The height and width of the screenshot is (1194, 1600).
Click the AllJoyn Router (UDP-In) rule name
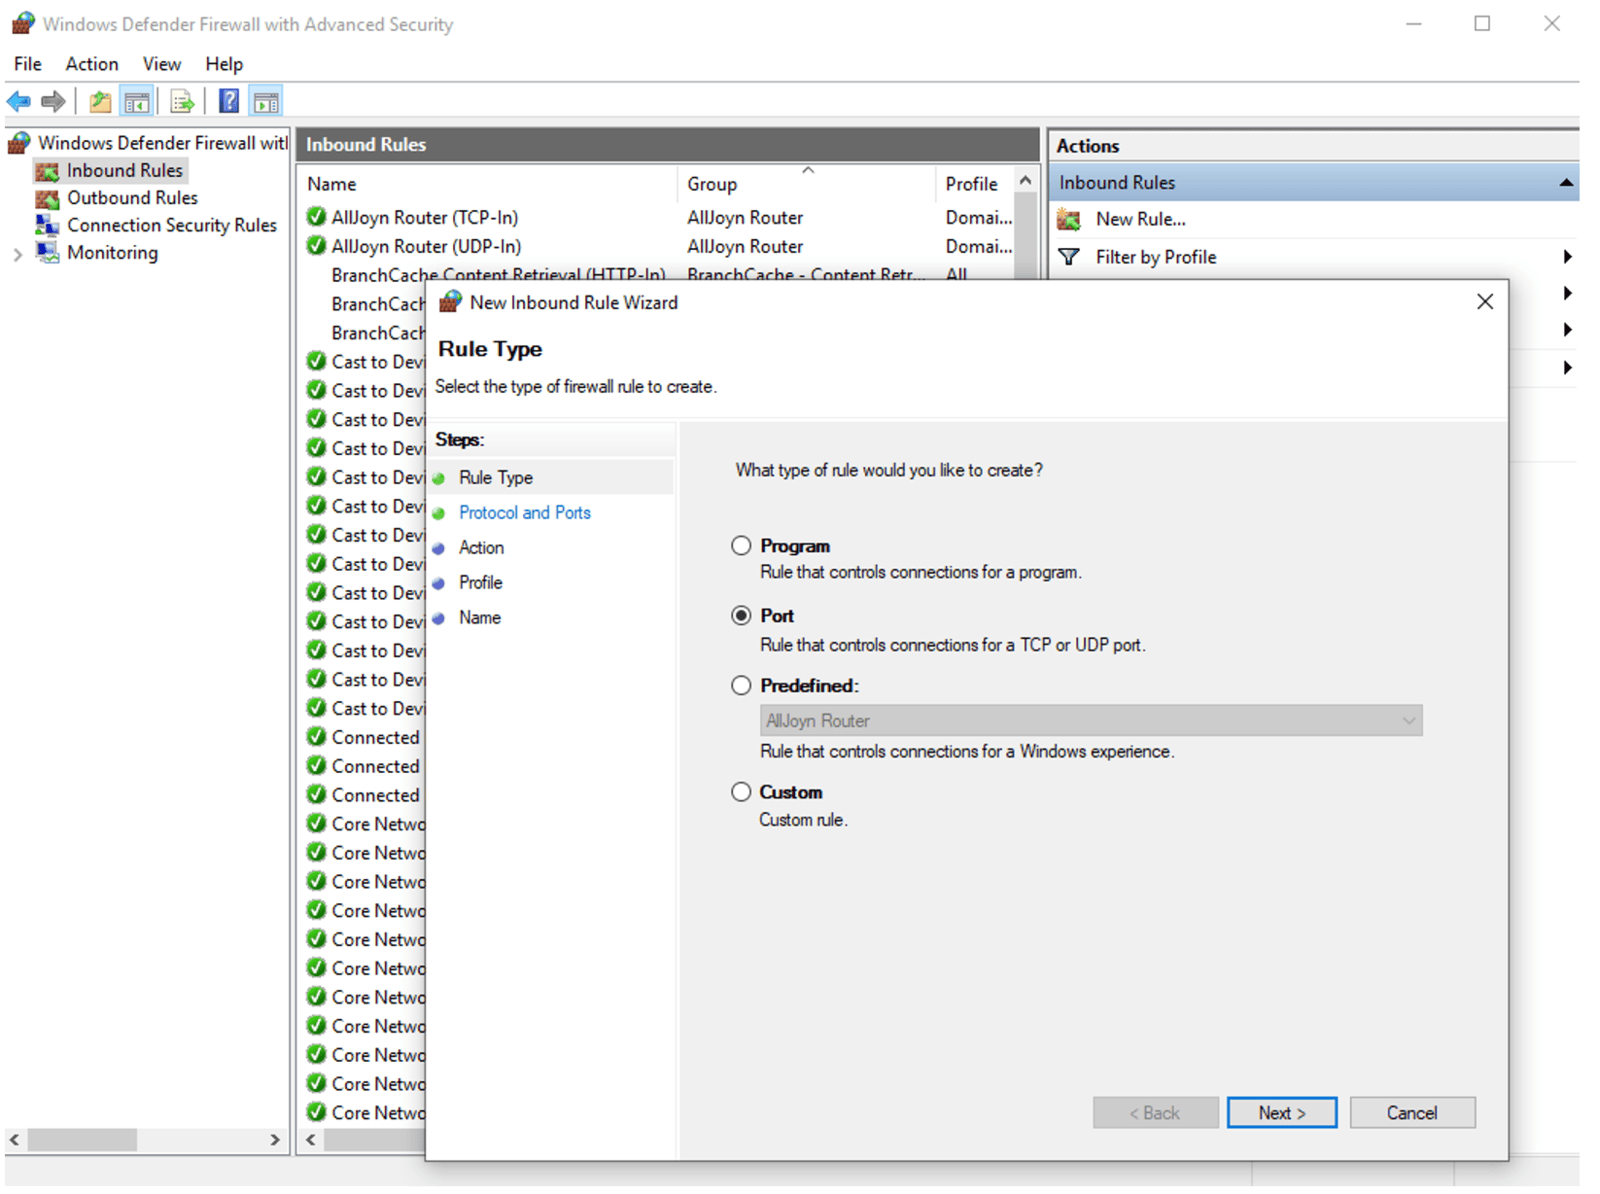(x=426, y=246)
